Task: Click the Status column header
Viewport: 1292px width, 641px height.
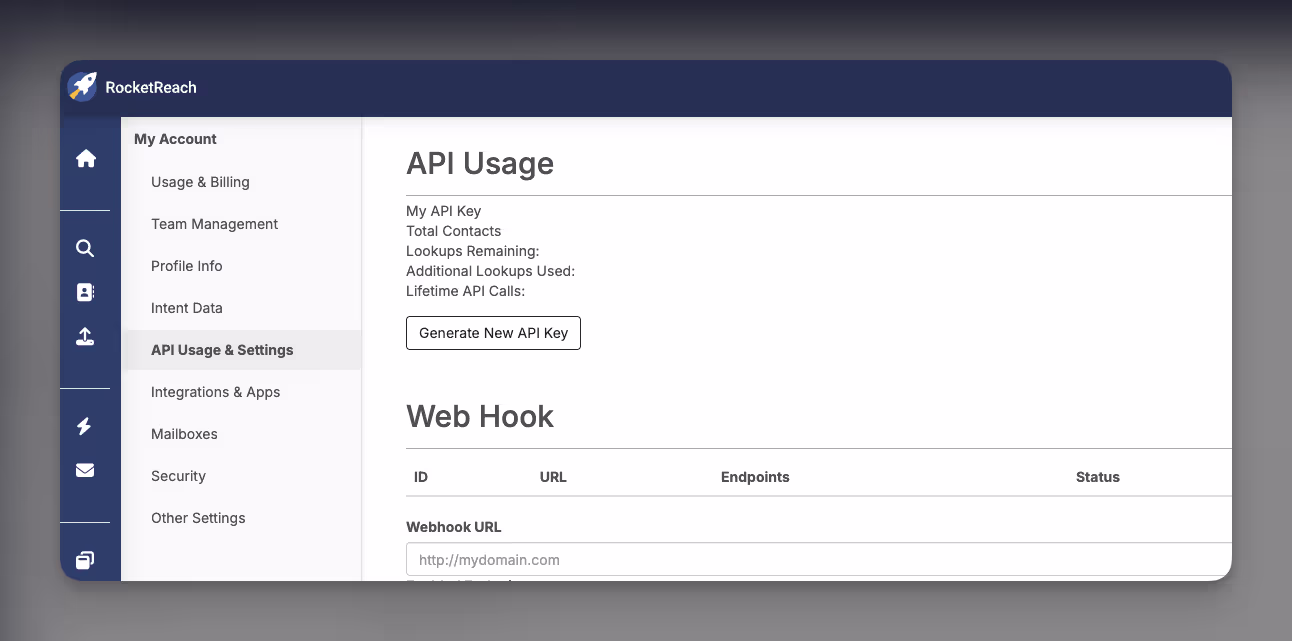Action: [1098, 477]
